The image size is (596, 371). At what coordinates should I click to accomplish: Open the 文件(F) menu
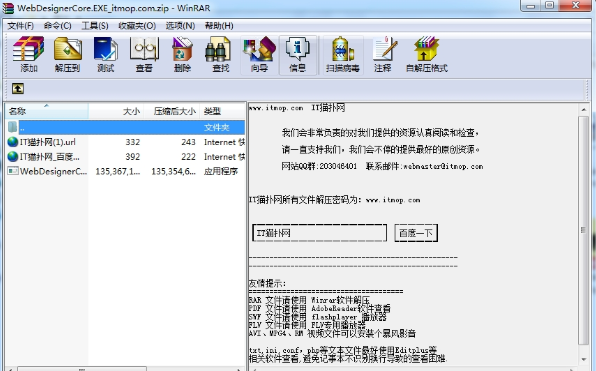pyautogui.click(x=21, y=25)
